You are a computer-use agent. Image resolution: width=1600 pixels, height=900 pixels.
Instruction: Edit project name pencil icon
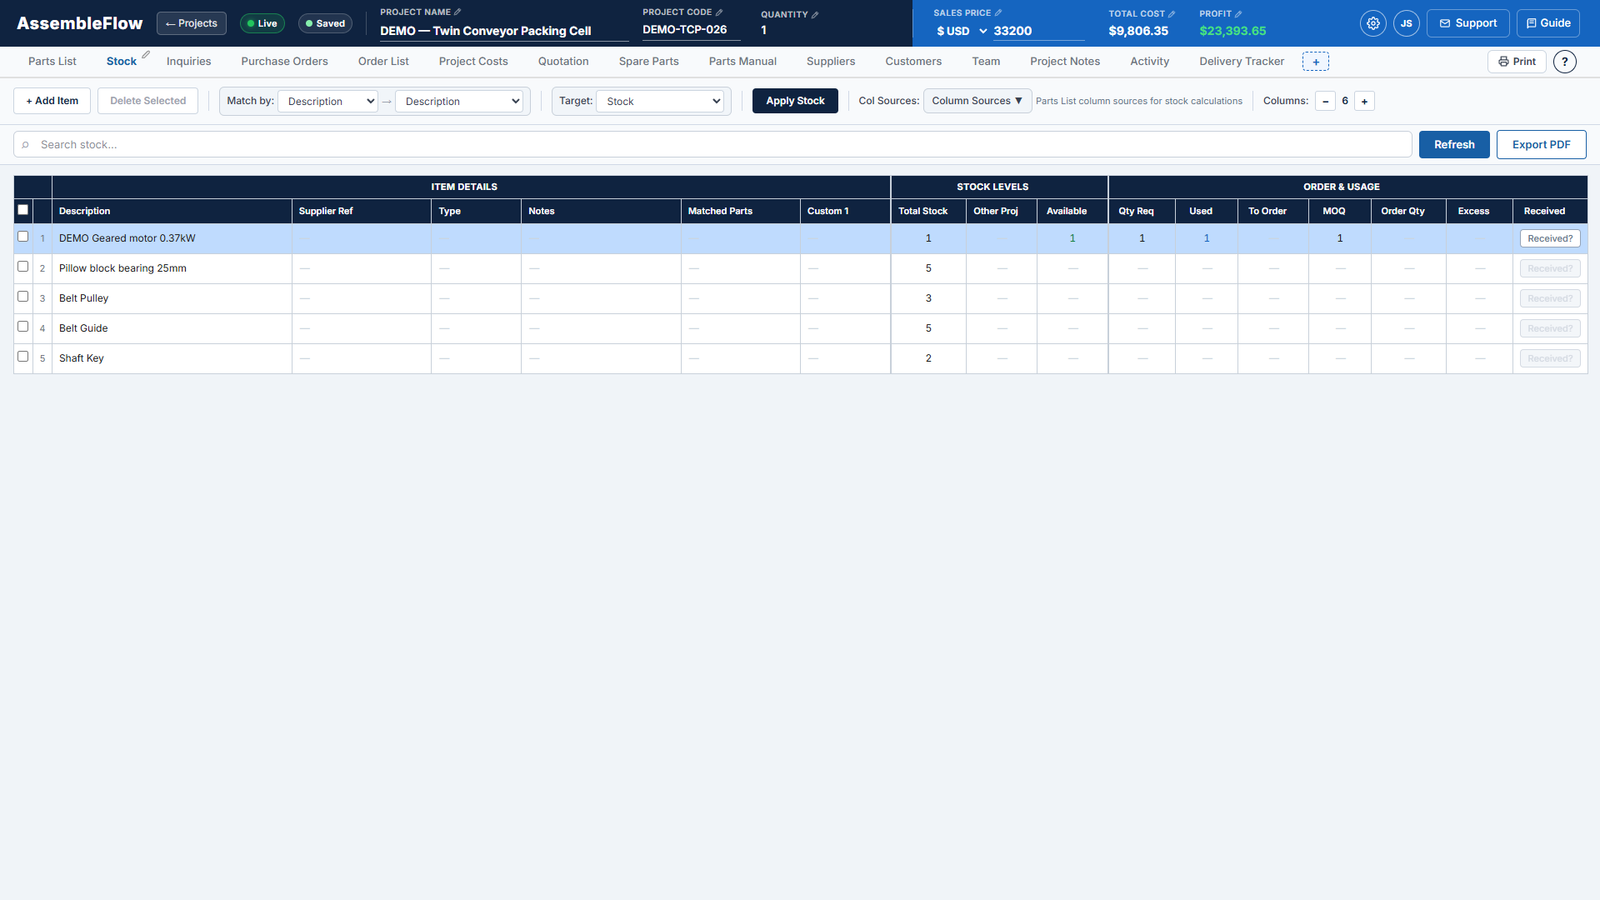click(x=458, y=12)
